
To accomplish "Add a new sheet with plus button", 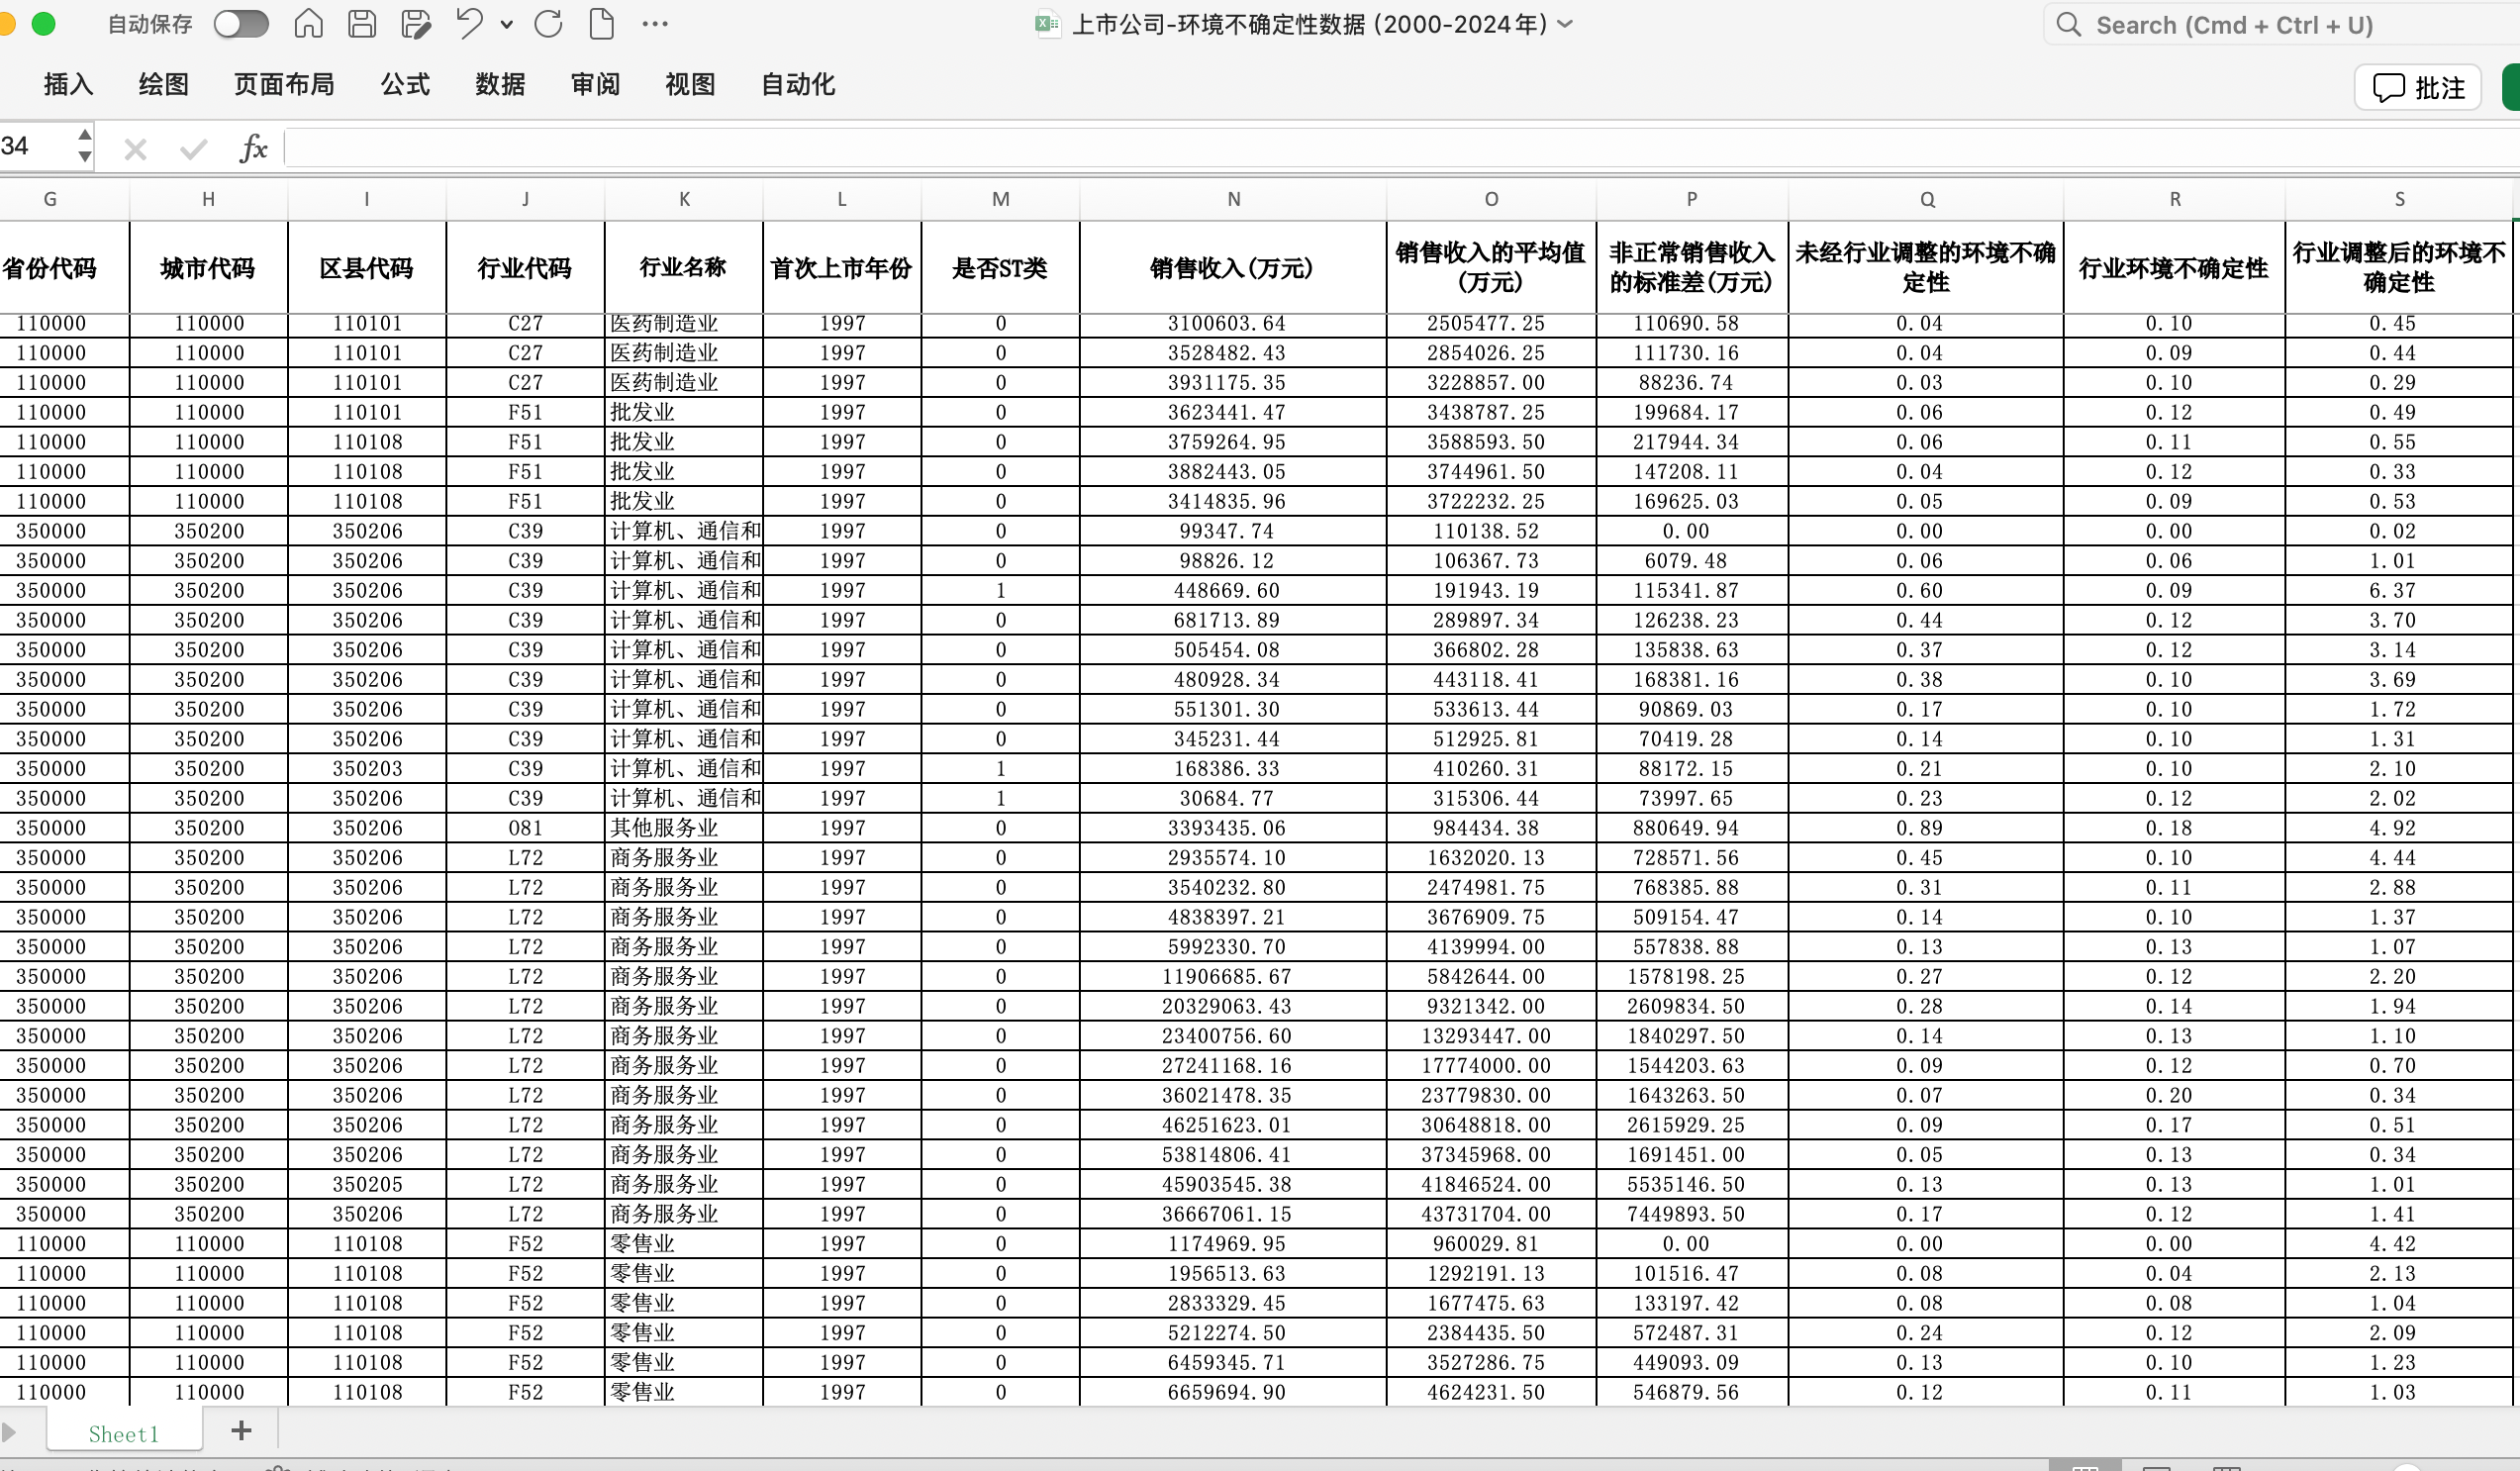I will pyautogui.click(x=241, y=1430).
